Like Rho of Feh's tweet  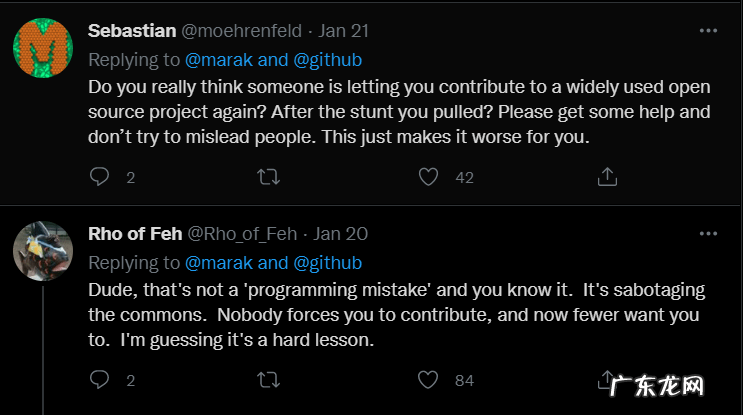tap(429, 380)
